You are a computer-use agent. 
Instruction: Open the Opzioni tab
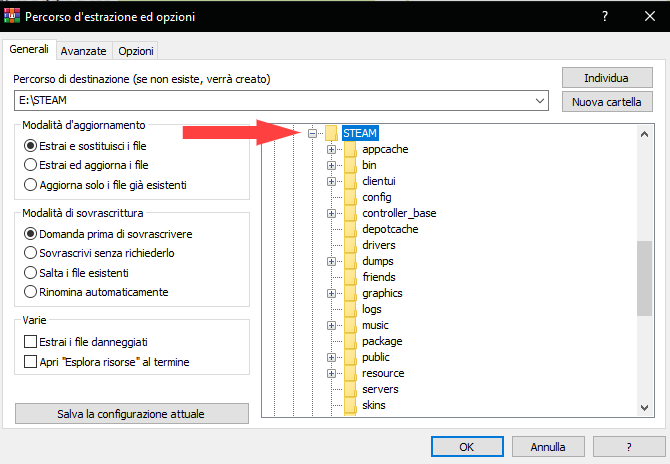[x=135, y=51]
